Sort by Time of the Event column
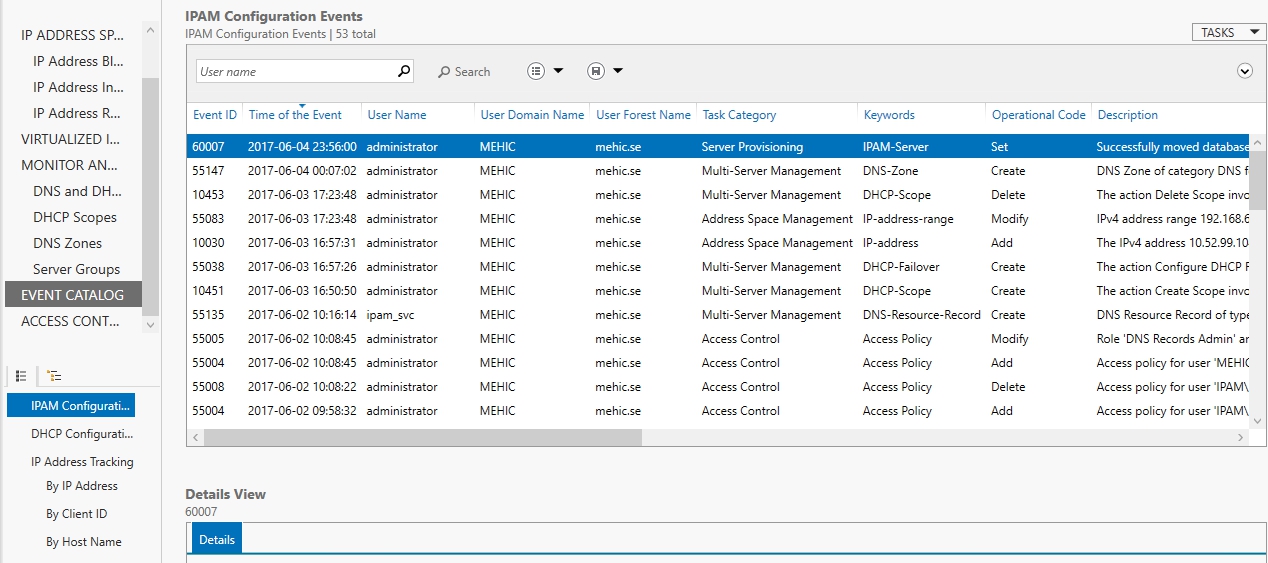Viewport: 1268px width, 563px height. click(x=295, y=115)
